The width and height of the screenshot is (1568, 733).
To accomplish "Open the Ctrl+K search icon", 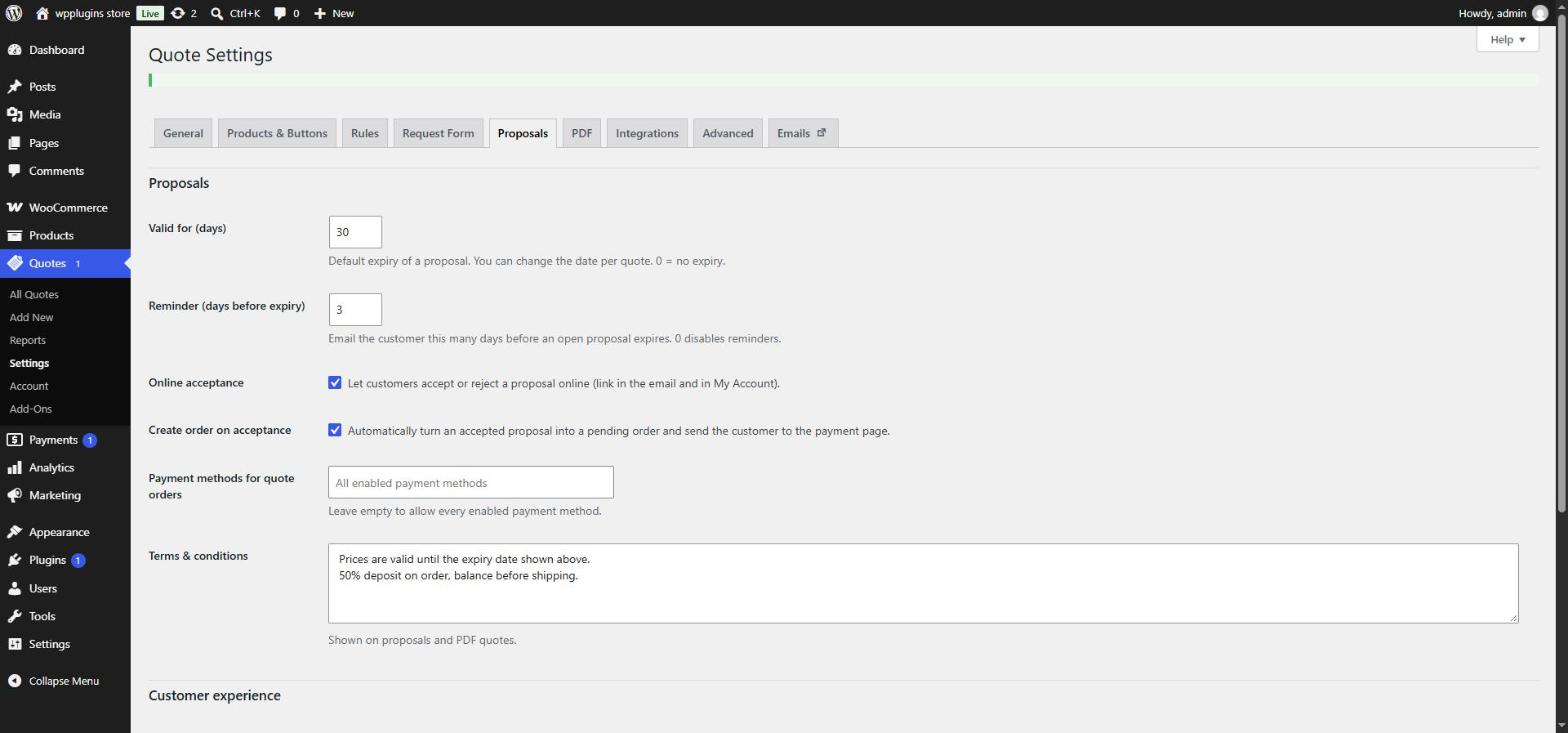I will [216, 13].
